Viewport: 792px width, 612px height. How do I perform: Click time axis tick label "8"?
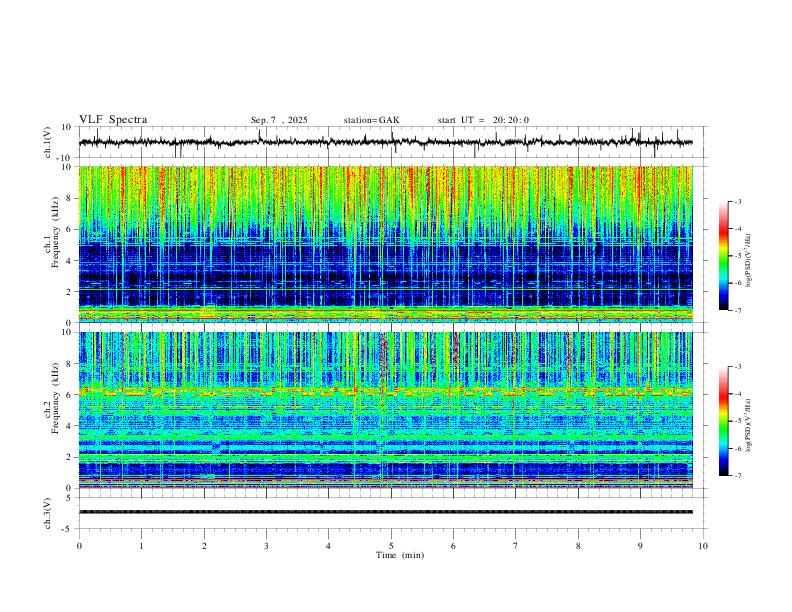[x=578, y=546]
